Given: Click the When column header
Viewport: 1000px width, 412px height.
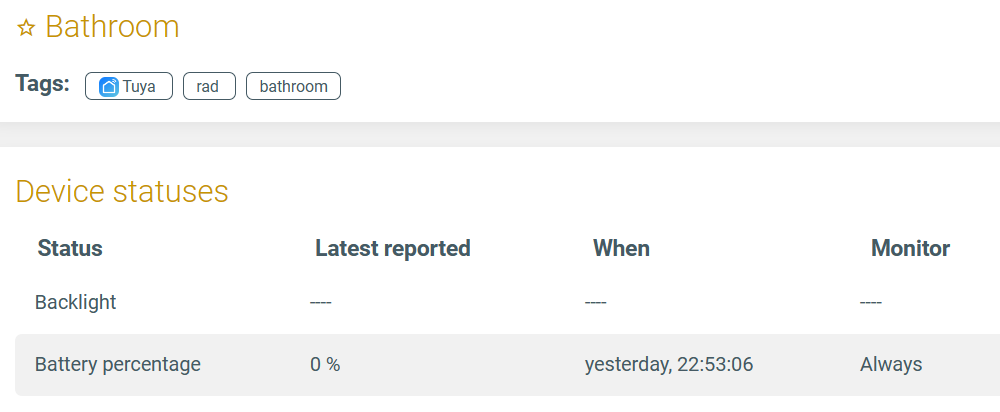Looking at the screenshot, I should click(621, 248).
